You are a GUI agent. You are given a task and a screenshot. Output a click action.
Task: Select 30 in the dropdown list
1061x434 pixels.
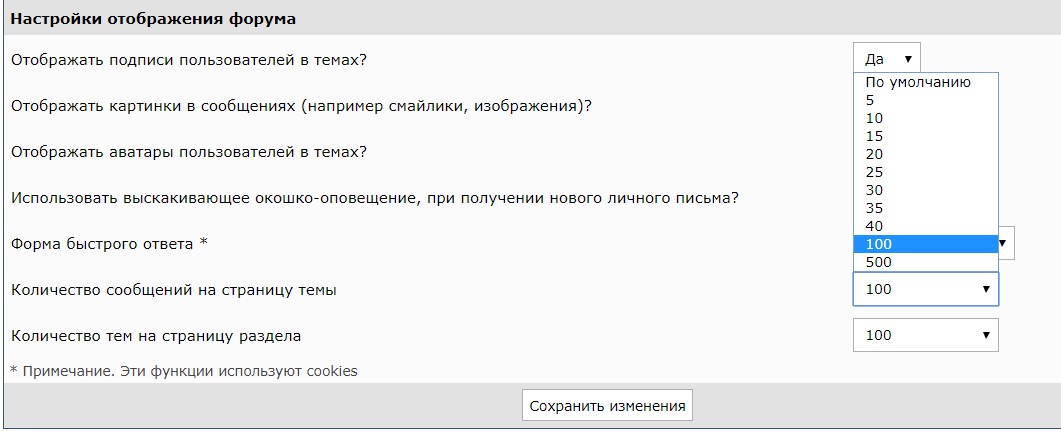coord(925,190)
